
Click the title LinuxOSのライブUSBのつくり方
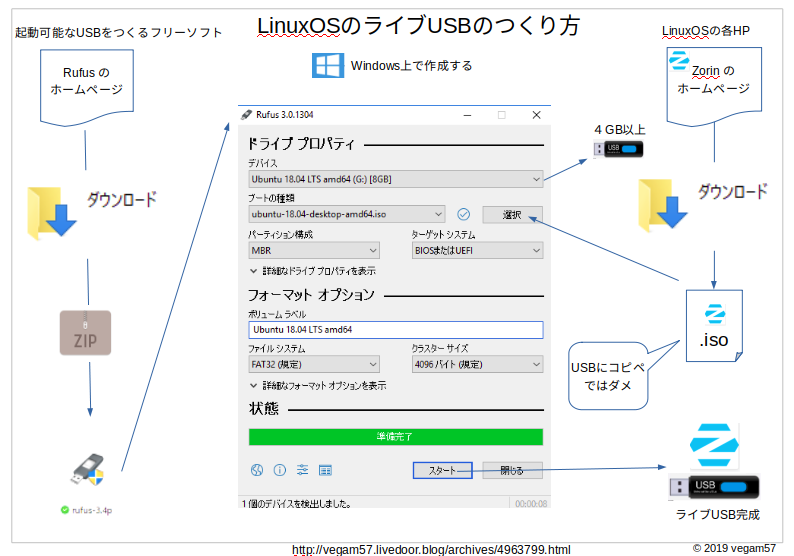tap(418, 25)
